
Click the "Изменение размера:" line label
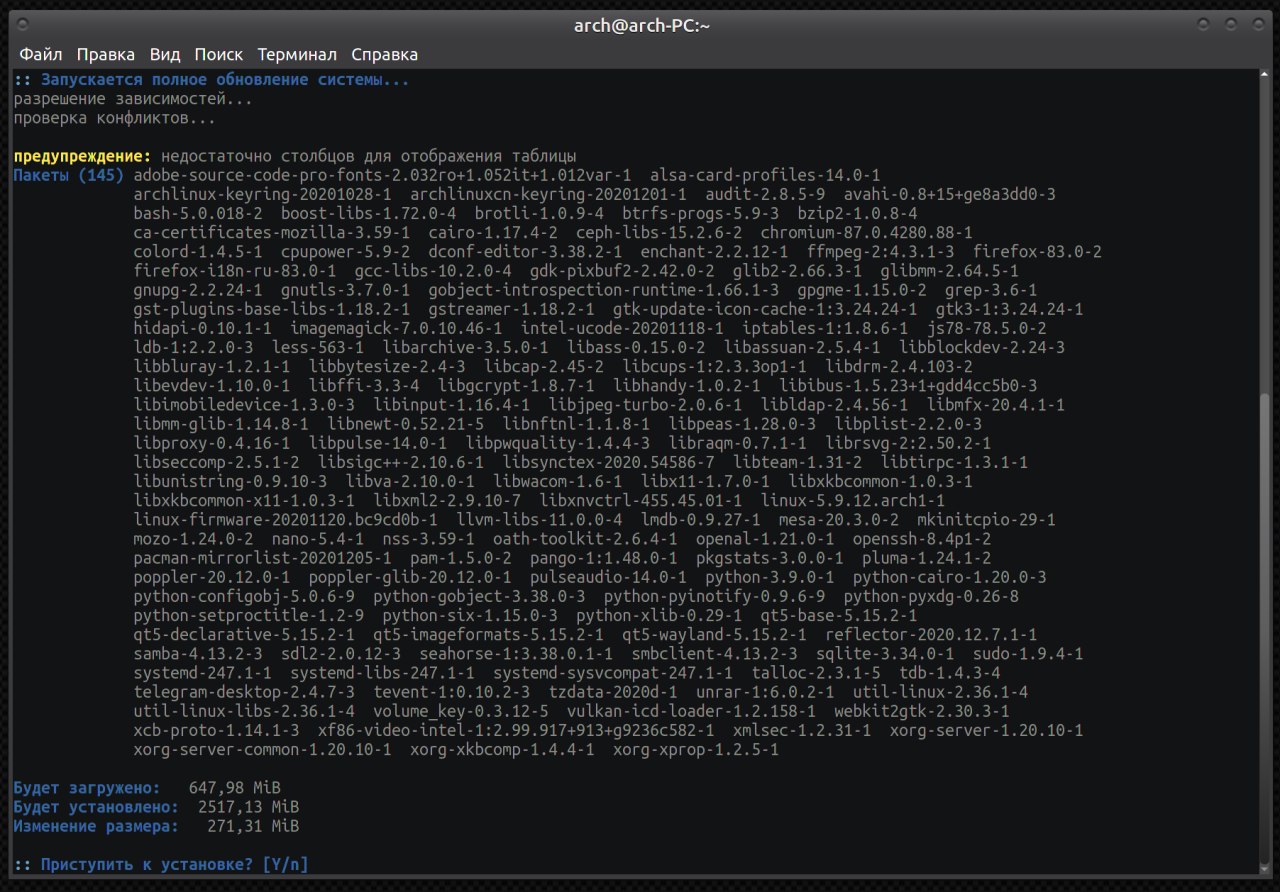point(96,826)
